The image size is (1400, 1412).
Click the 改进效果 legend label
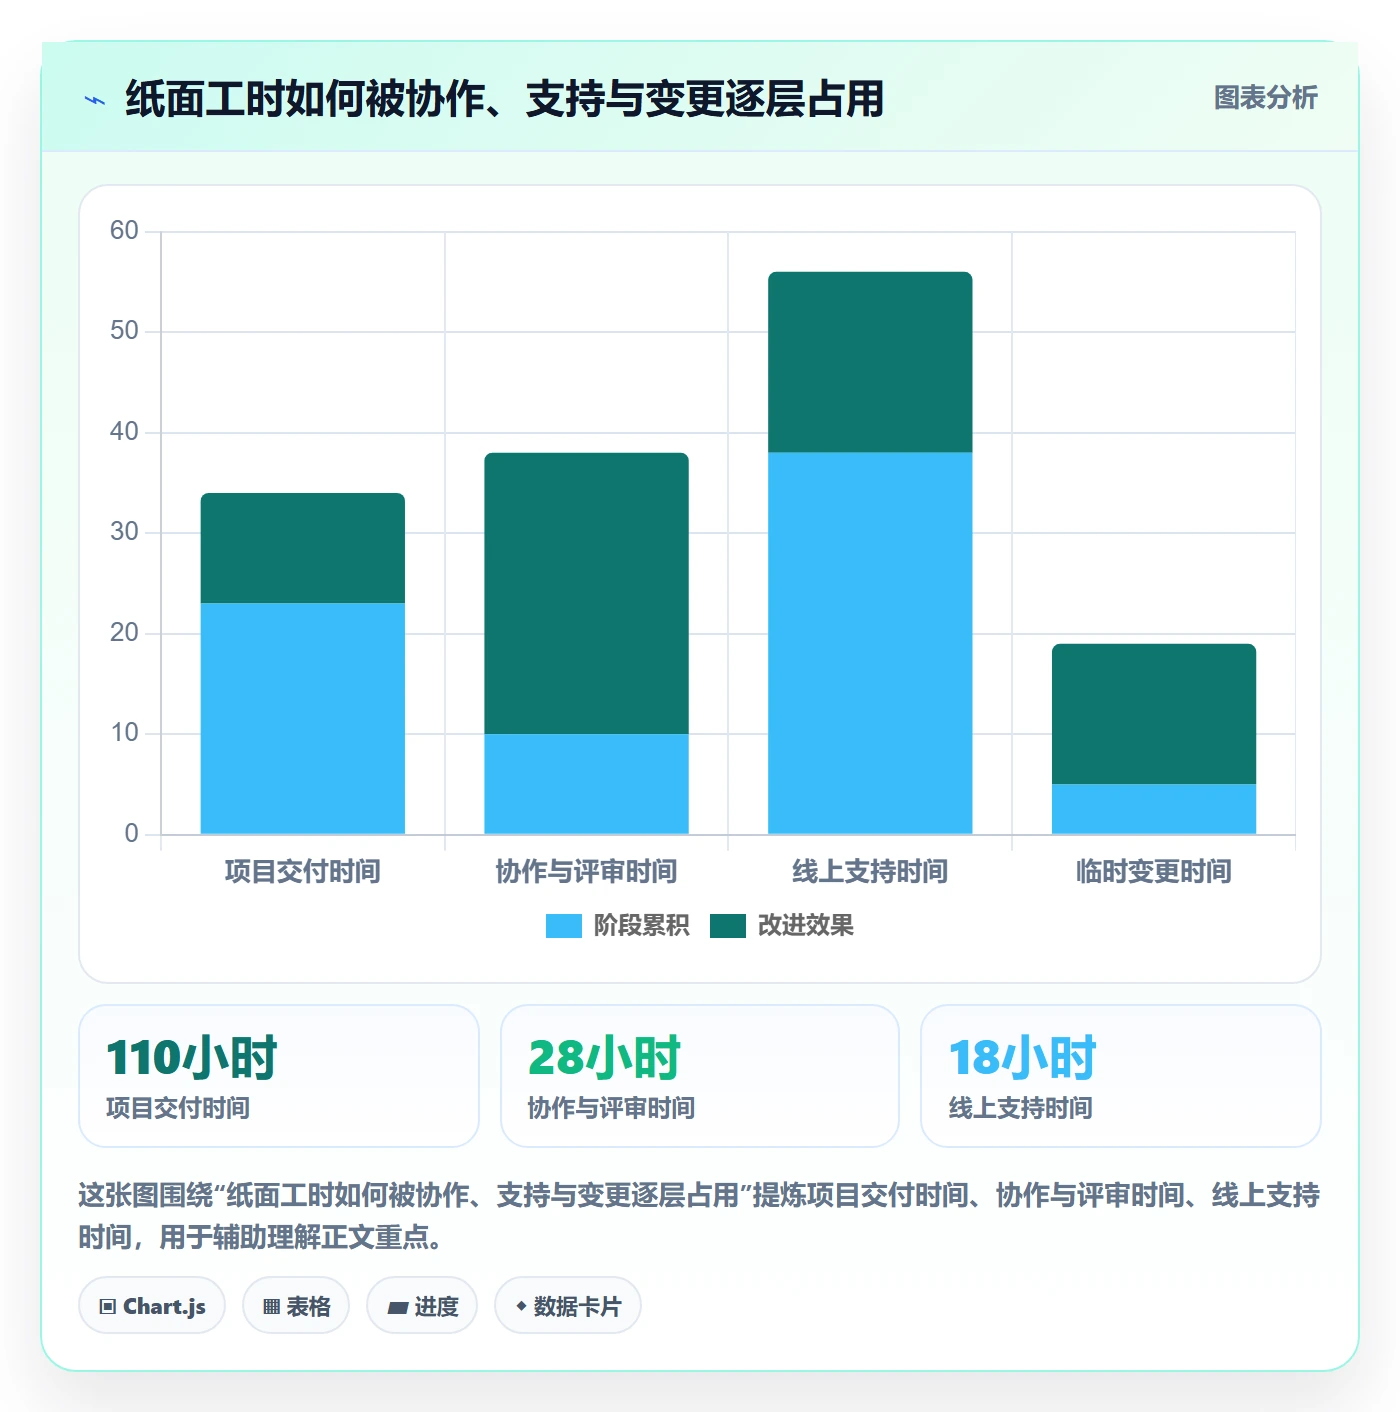click(805, 926)
